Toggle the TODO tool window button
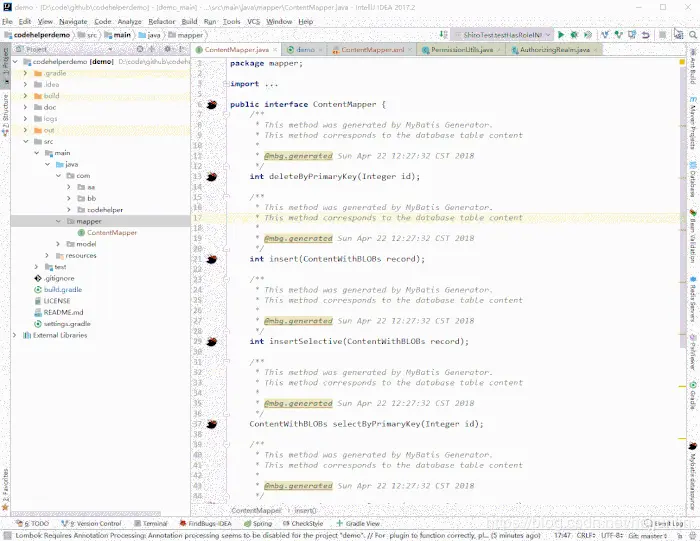This screenshot has width=700, height=541. pos(33,524)
